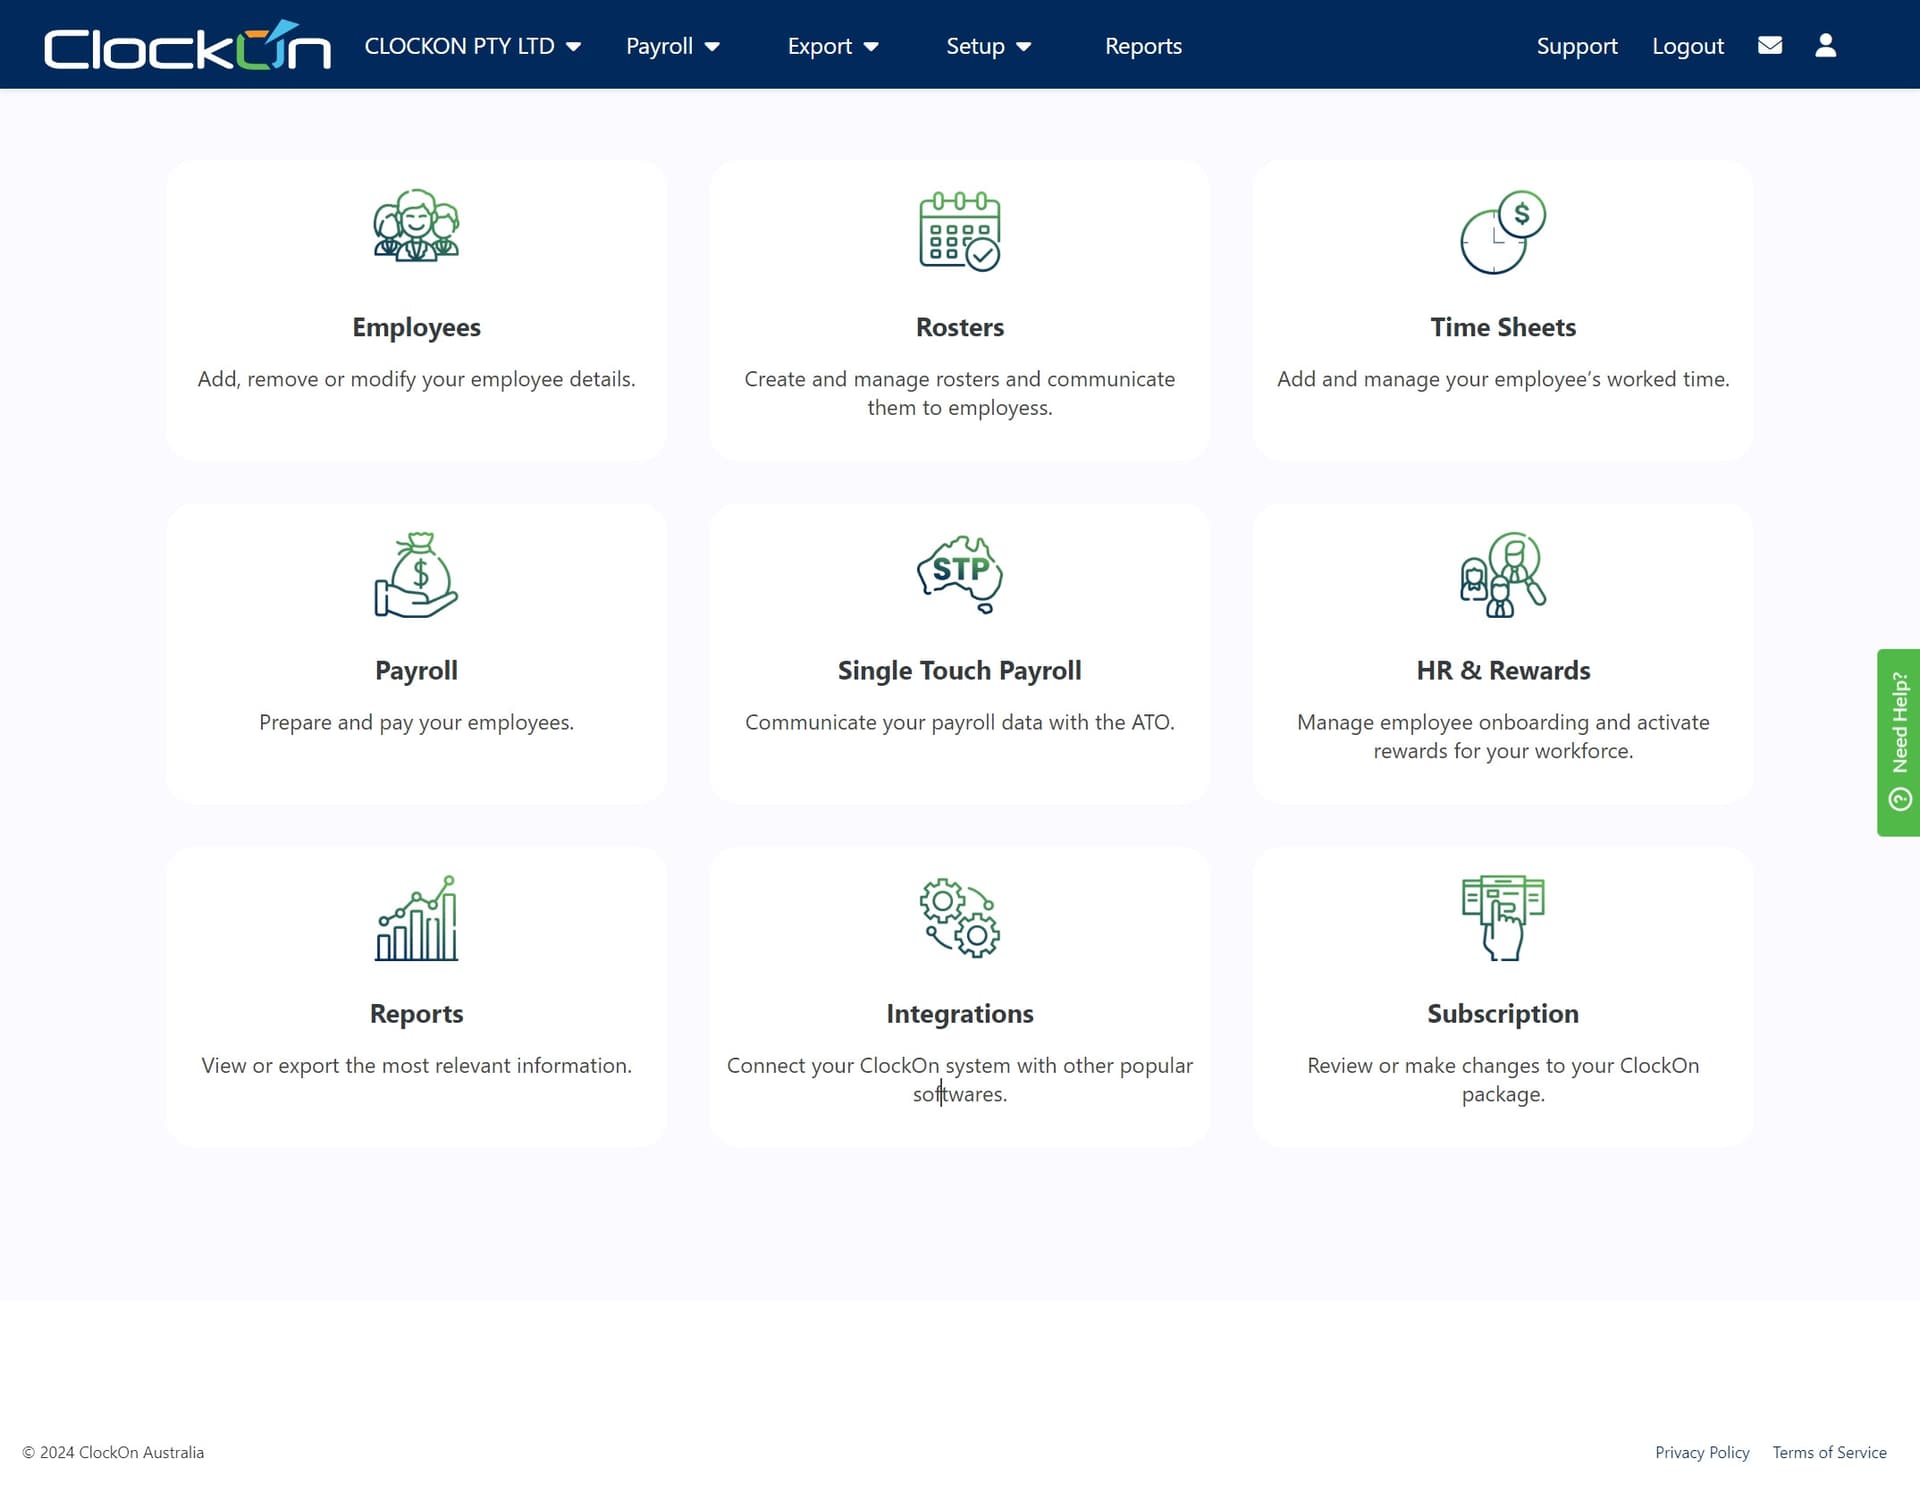Screen dimensions: 1920x1486
Task: Open the Time Sheets card title
Action: point(1503,327)
